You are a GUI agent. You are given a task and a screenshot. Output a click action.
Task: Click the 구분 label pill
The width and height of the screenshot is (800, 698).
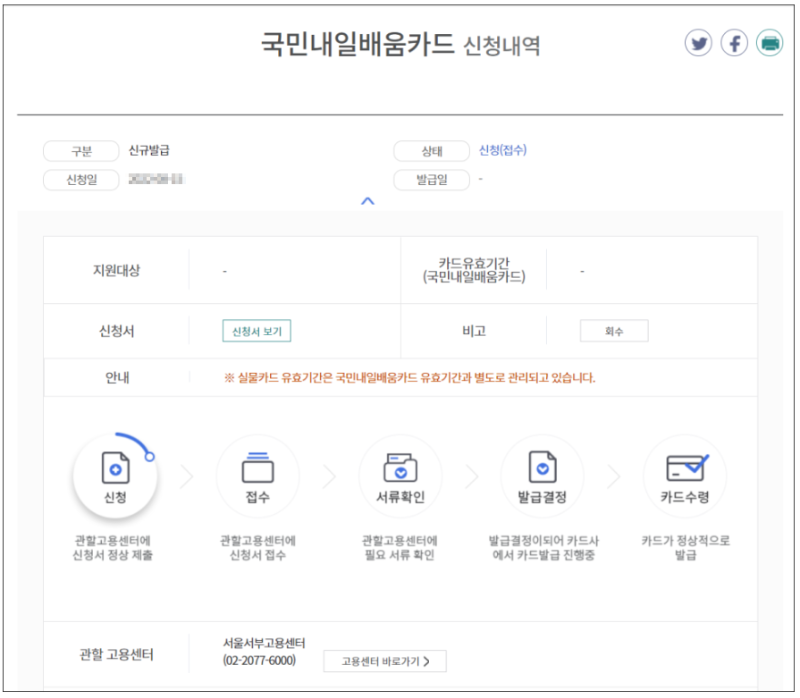[81, 151]
